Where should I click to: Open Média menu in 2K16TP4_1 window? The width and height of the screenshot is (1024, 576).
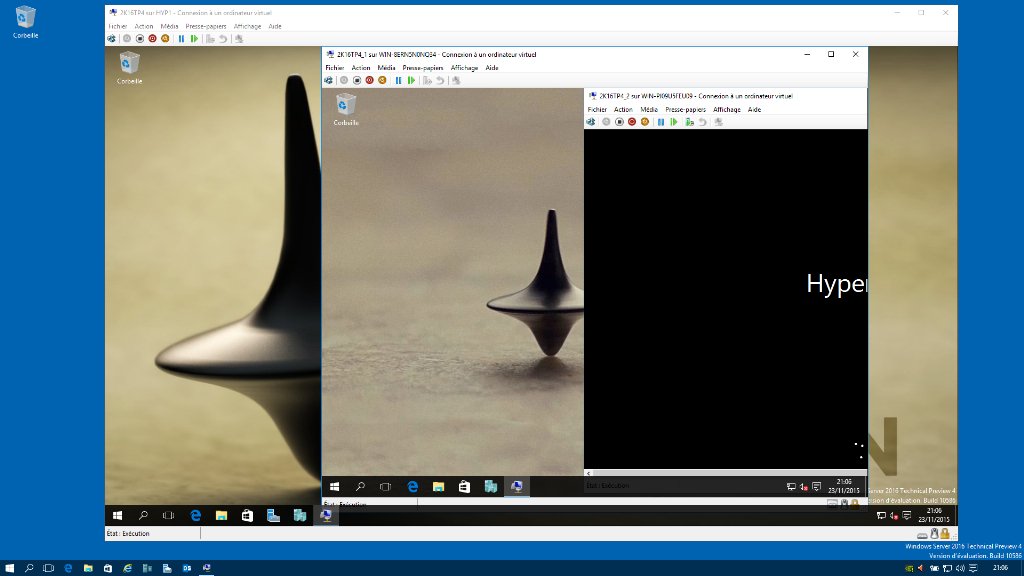(386, 67)
